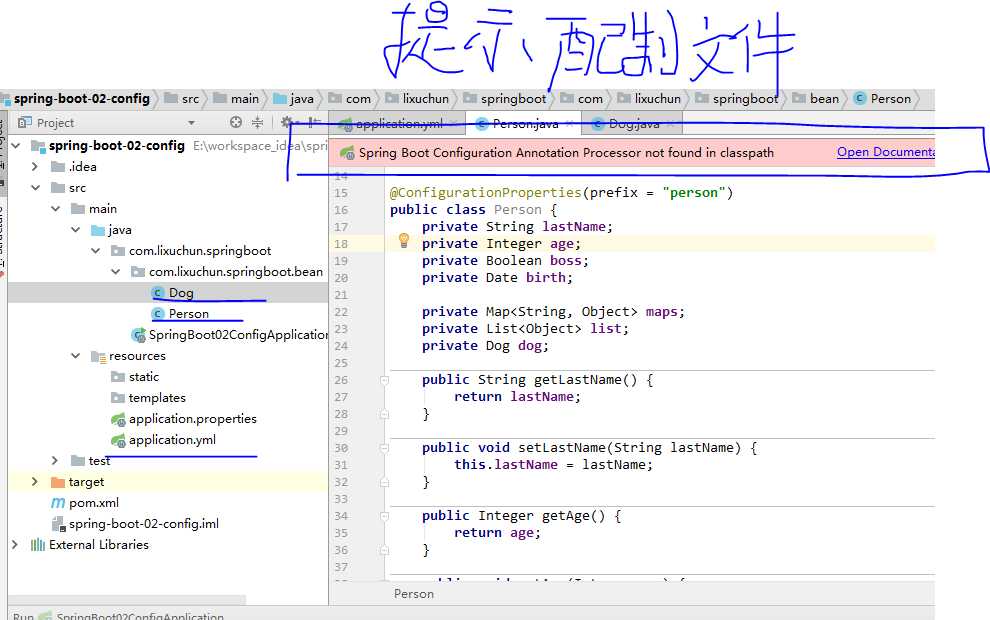Viewport: 990px width, 620px height.
Task: Collapse the spring-boot-02-config root node
Action: tap(16, 146)
